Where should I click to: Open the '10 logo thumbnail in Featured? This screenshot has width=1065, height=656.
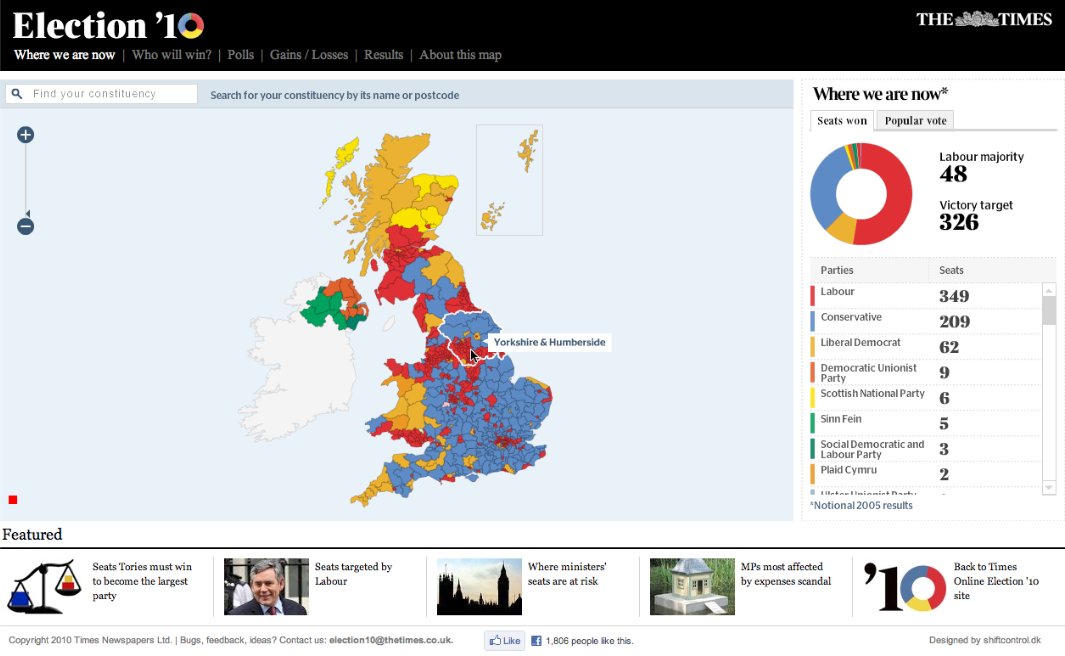(905, 587)
